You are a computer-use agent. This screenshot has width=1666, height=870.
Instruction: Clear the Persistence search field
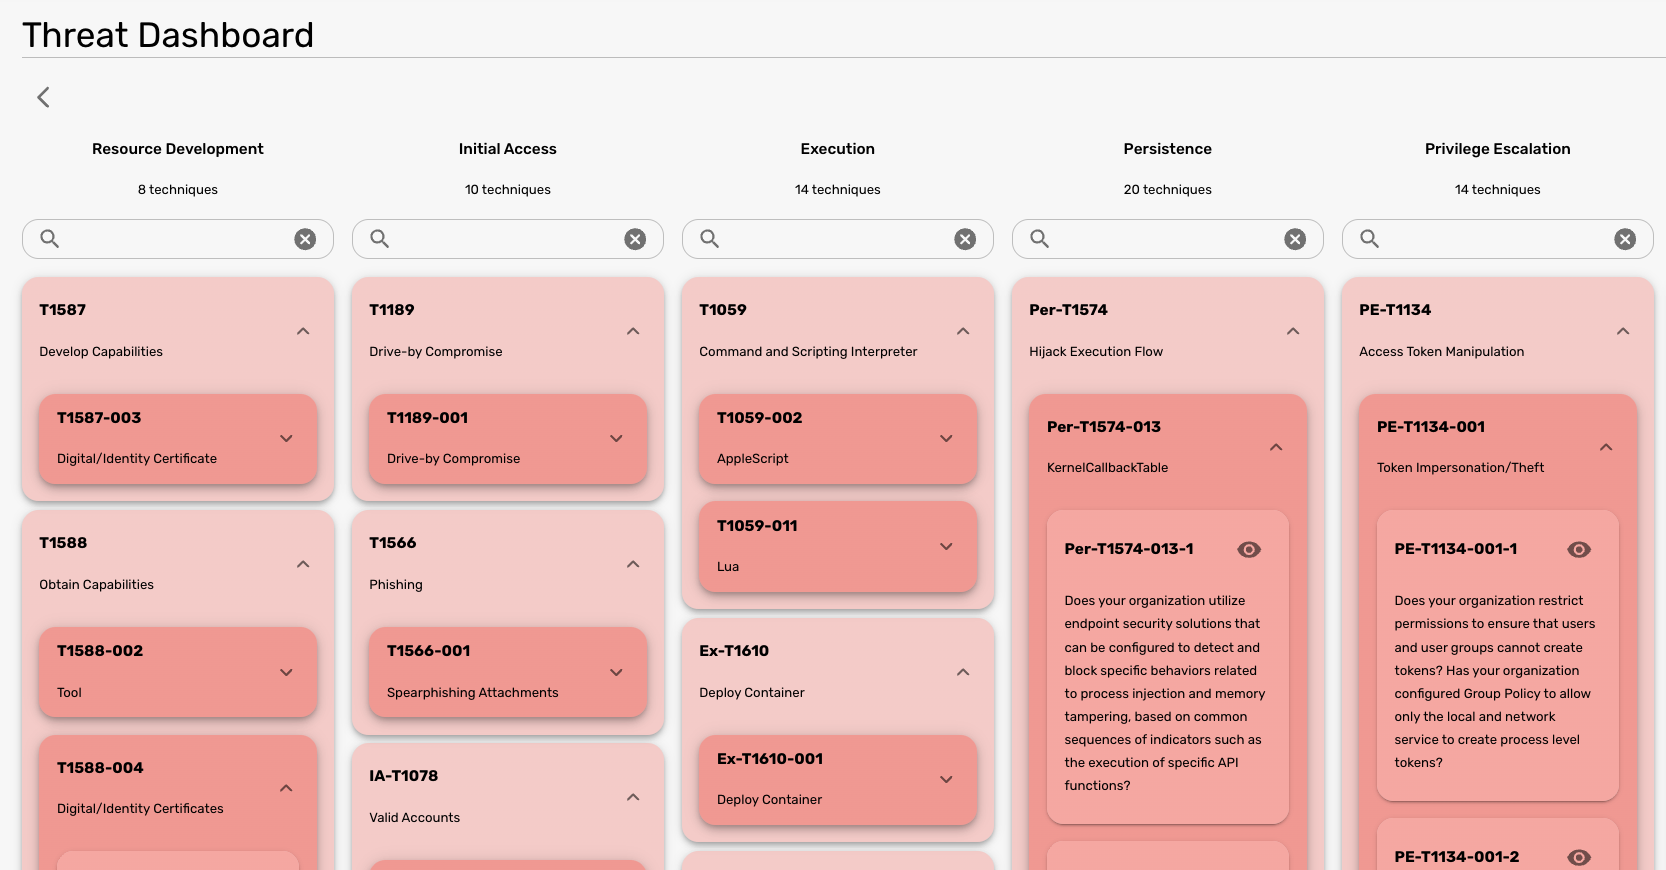coord(1295,239)
